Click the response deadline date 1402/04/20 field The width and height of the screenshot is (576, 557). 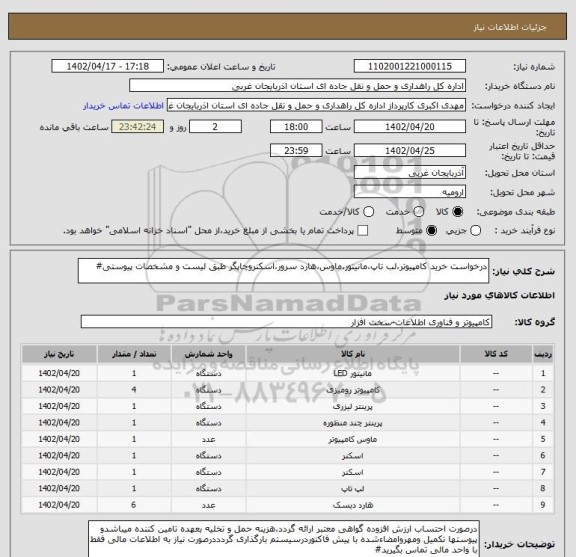pos(410,127)
